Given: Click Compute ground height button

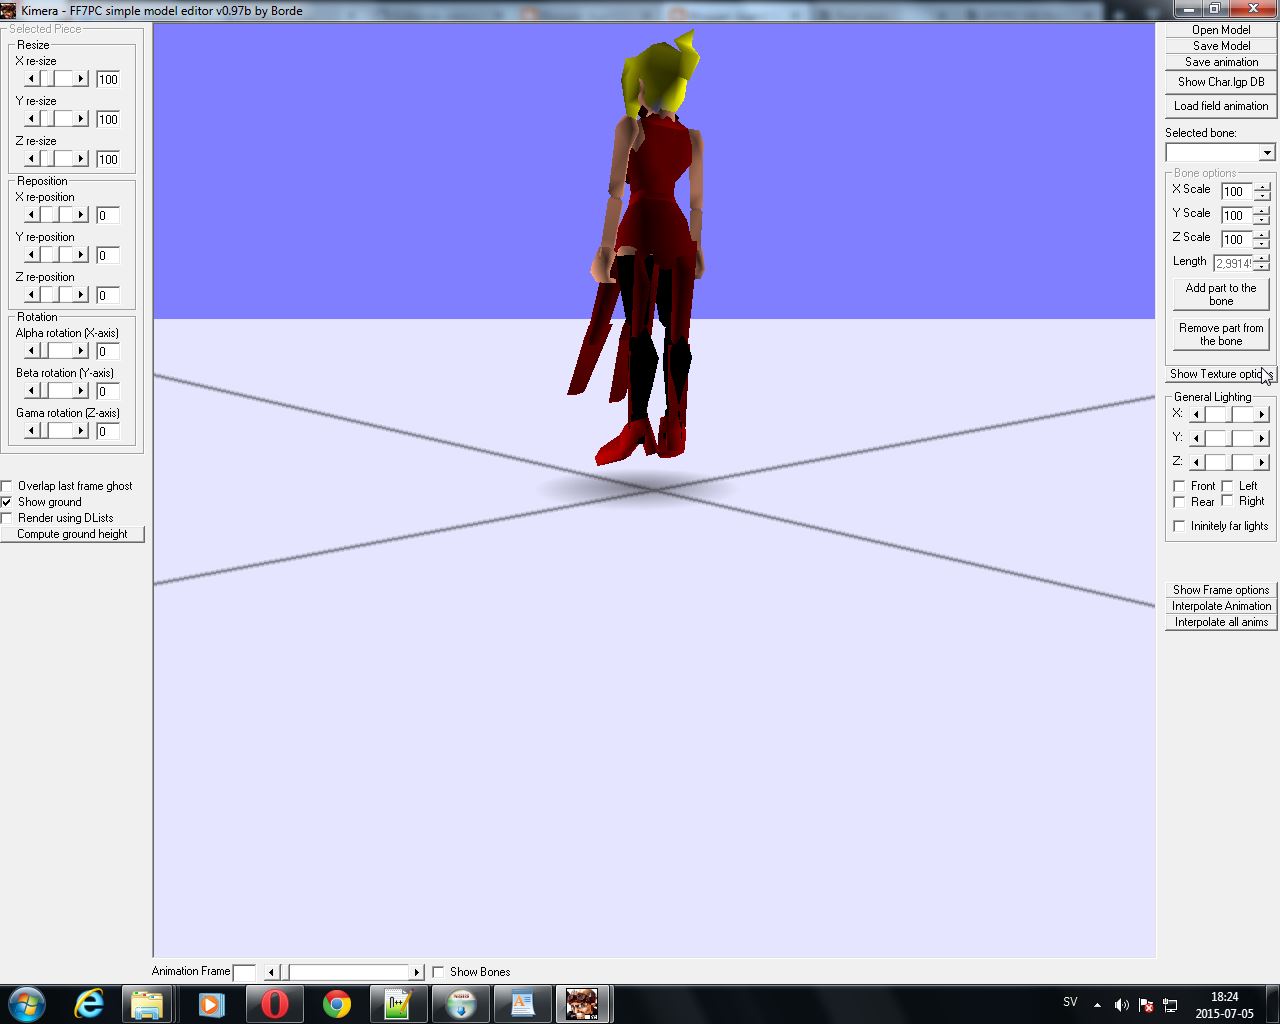Looking at the screenshot, I should (72, 534).
